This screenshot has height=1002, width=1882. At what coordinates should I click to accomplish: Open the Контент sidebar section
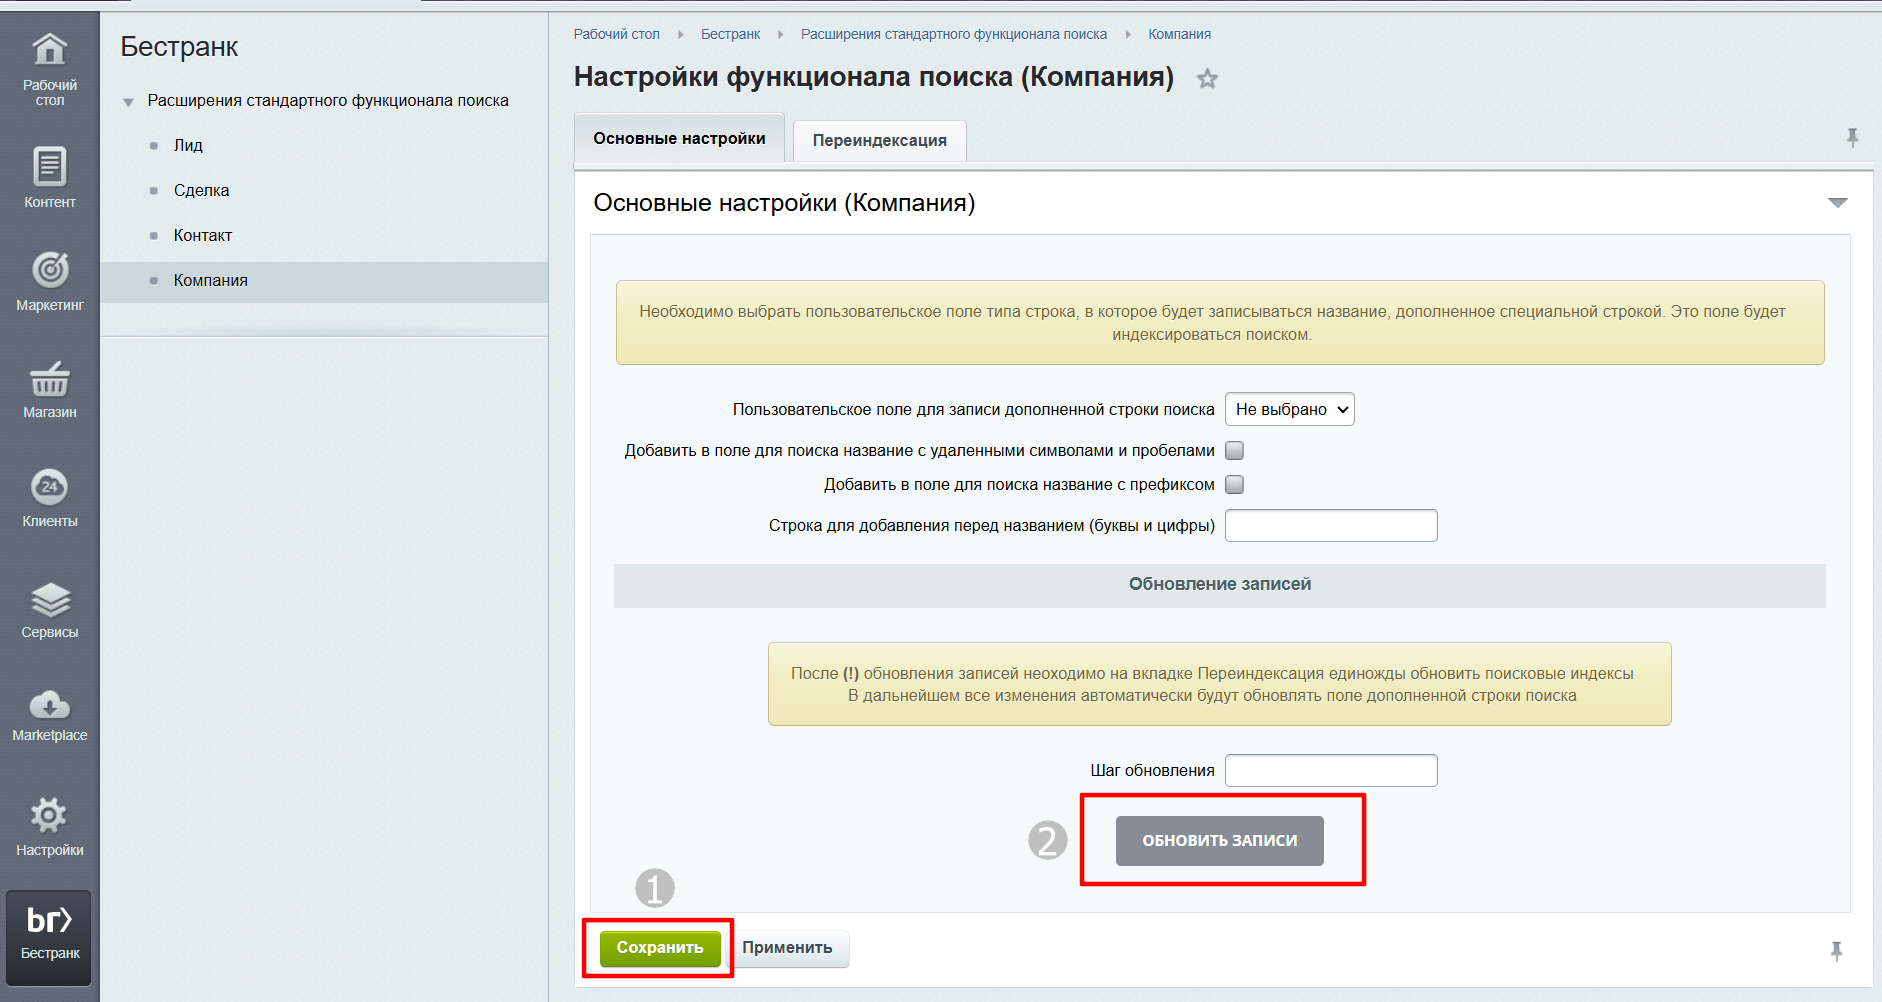click(x=49, y=168)
